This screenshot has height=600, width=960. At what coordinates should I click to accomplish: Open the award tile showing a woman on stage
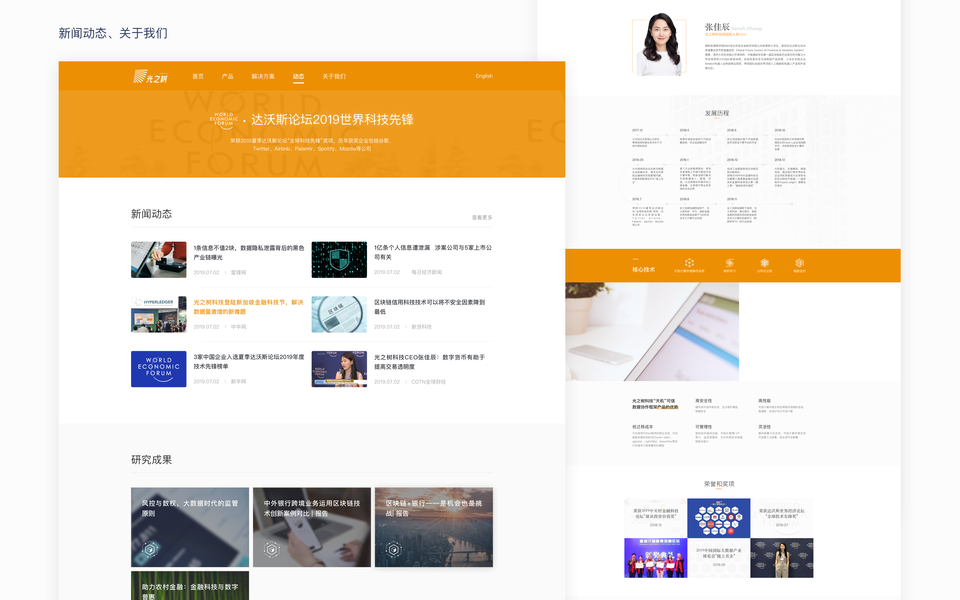click(x=782, y=558)
